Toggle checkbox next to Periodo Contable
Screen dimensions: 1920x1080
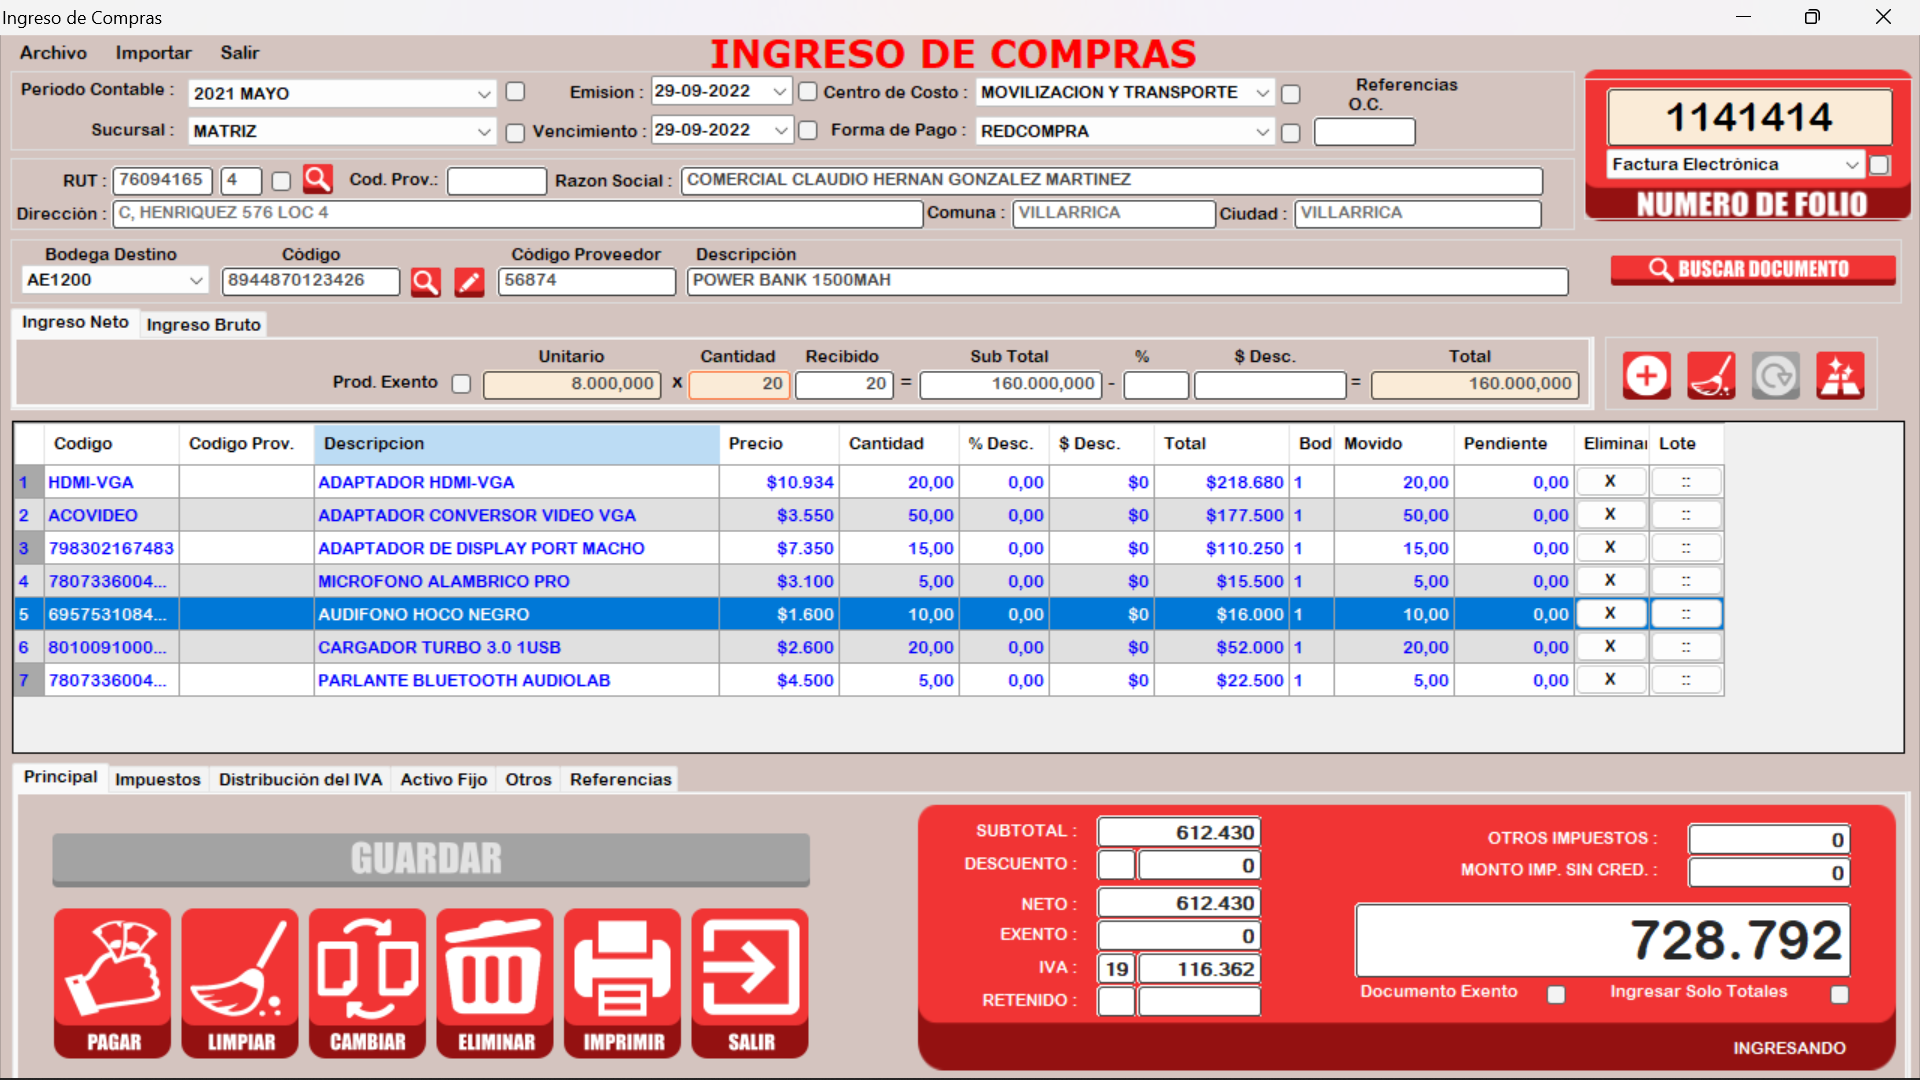click(x=515, y=92)
